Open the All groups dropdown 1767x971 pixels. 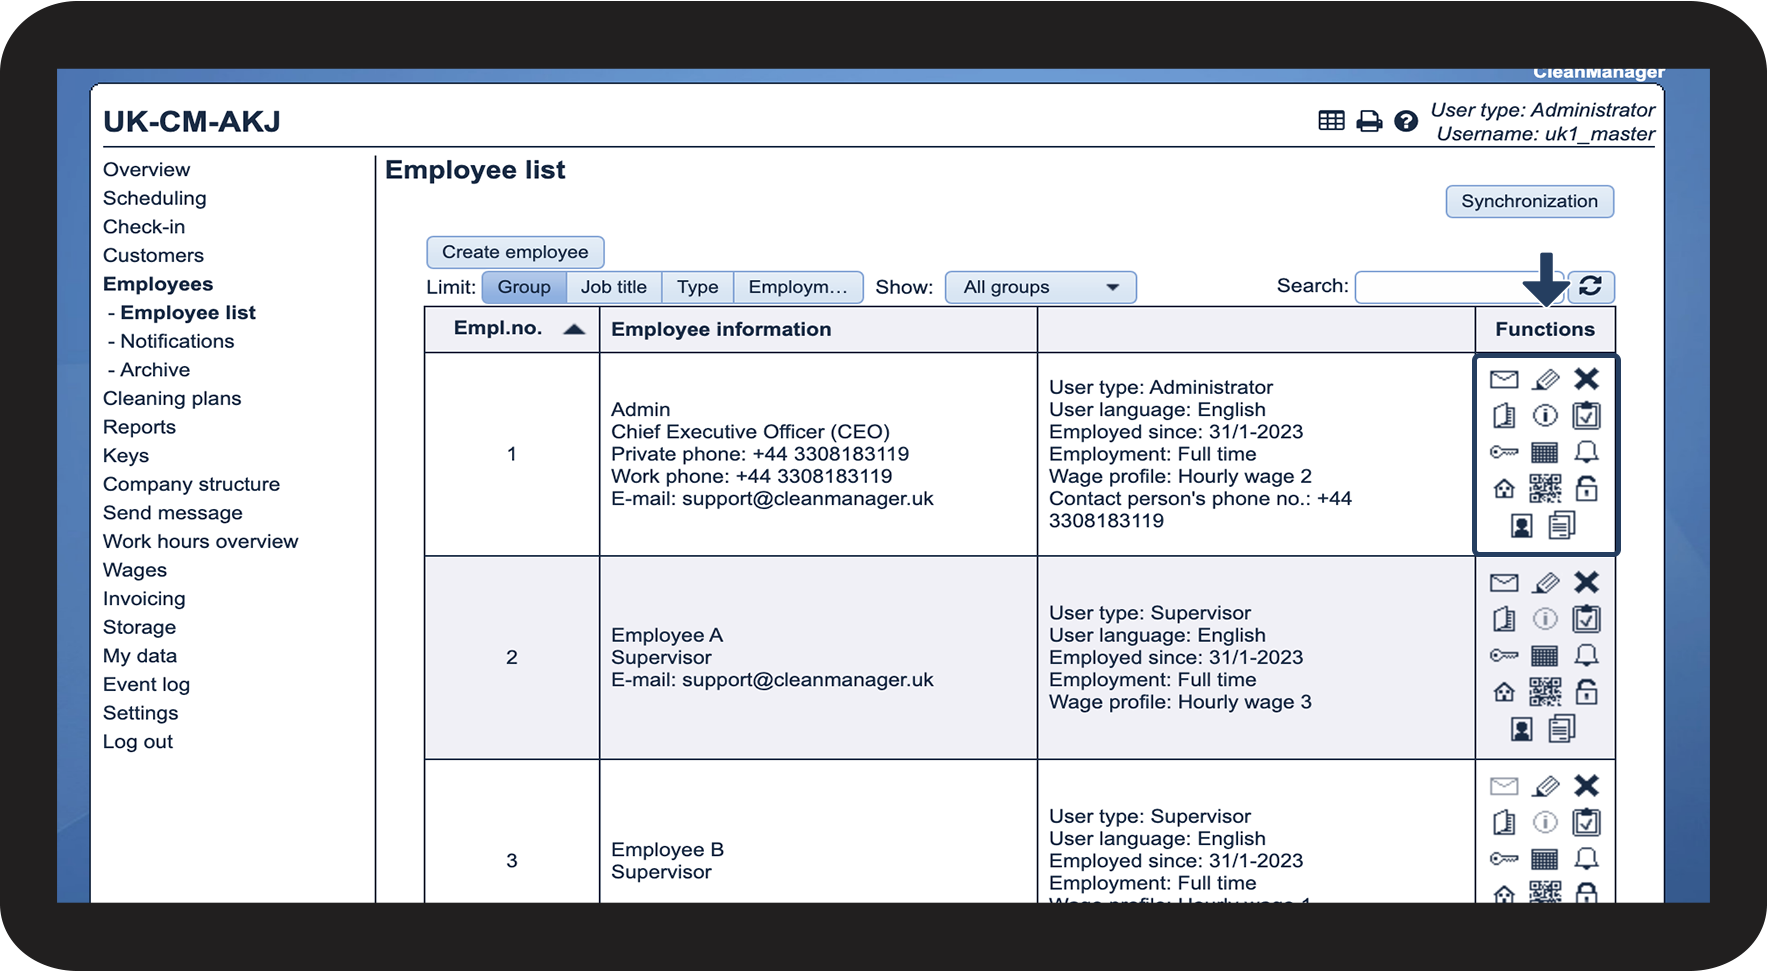click(1040, 287)
